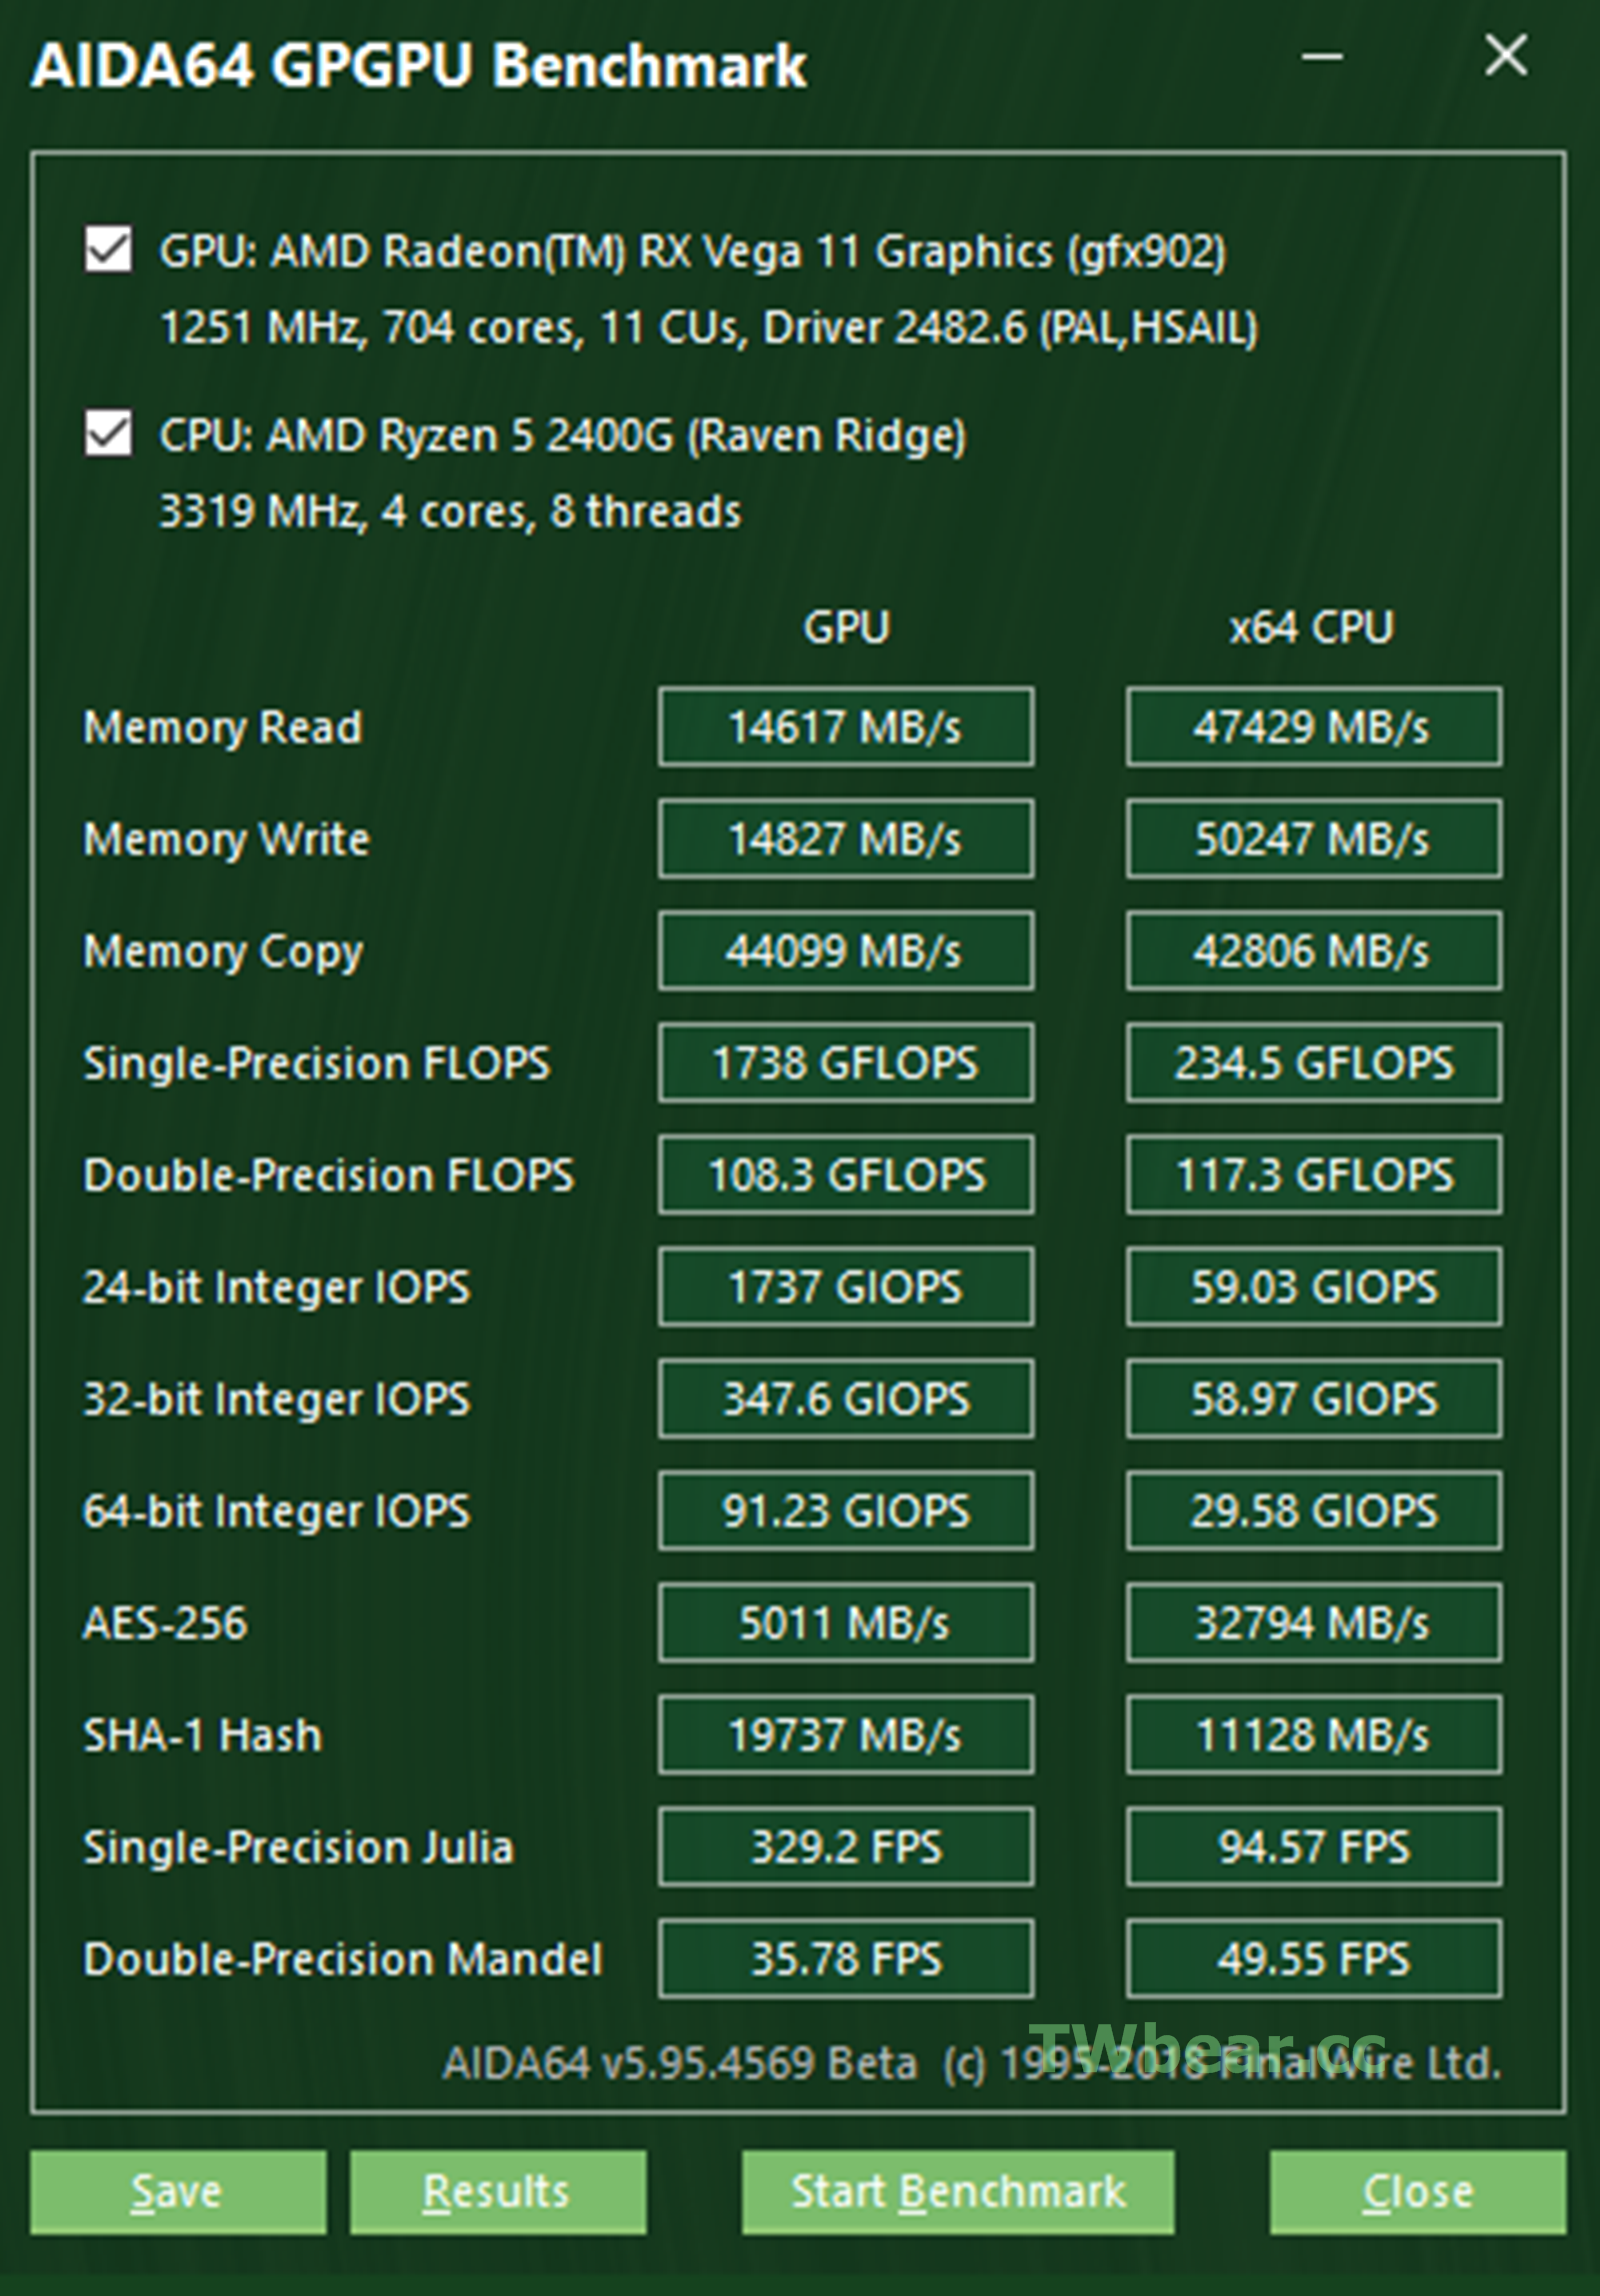Close the window using the title bar X

click(x=1506, y=55)
